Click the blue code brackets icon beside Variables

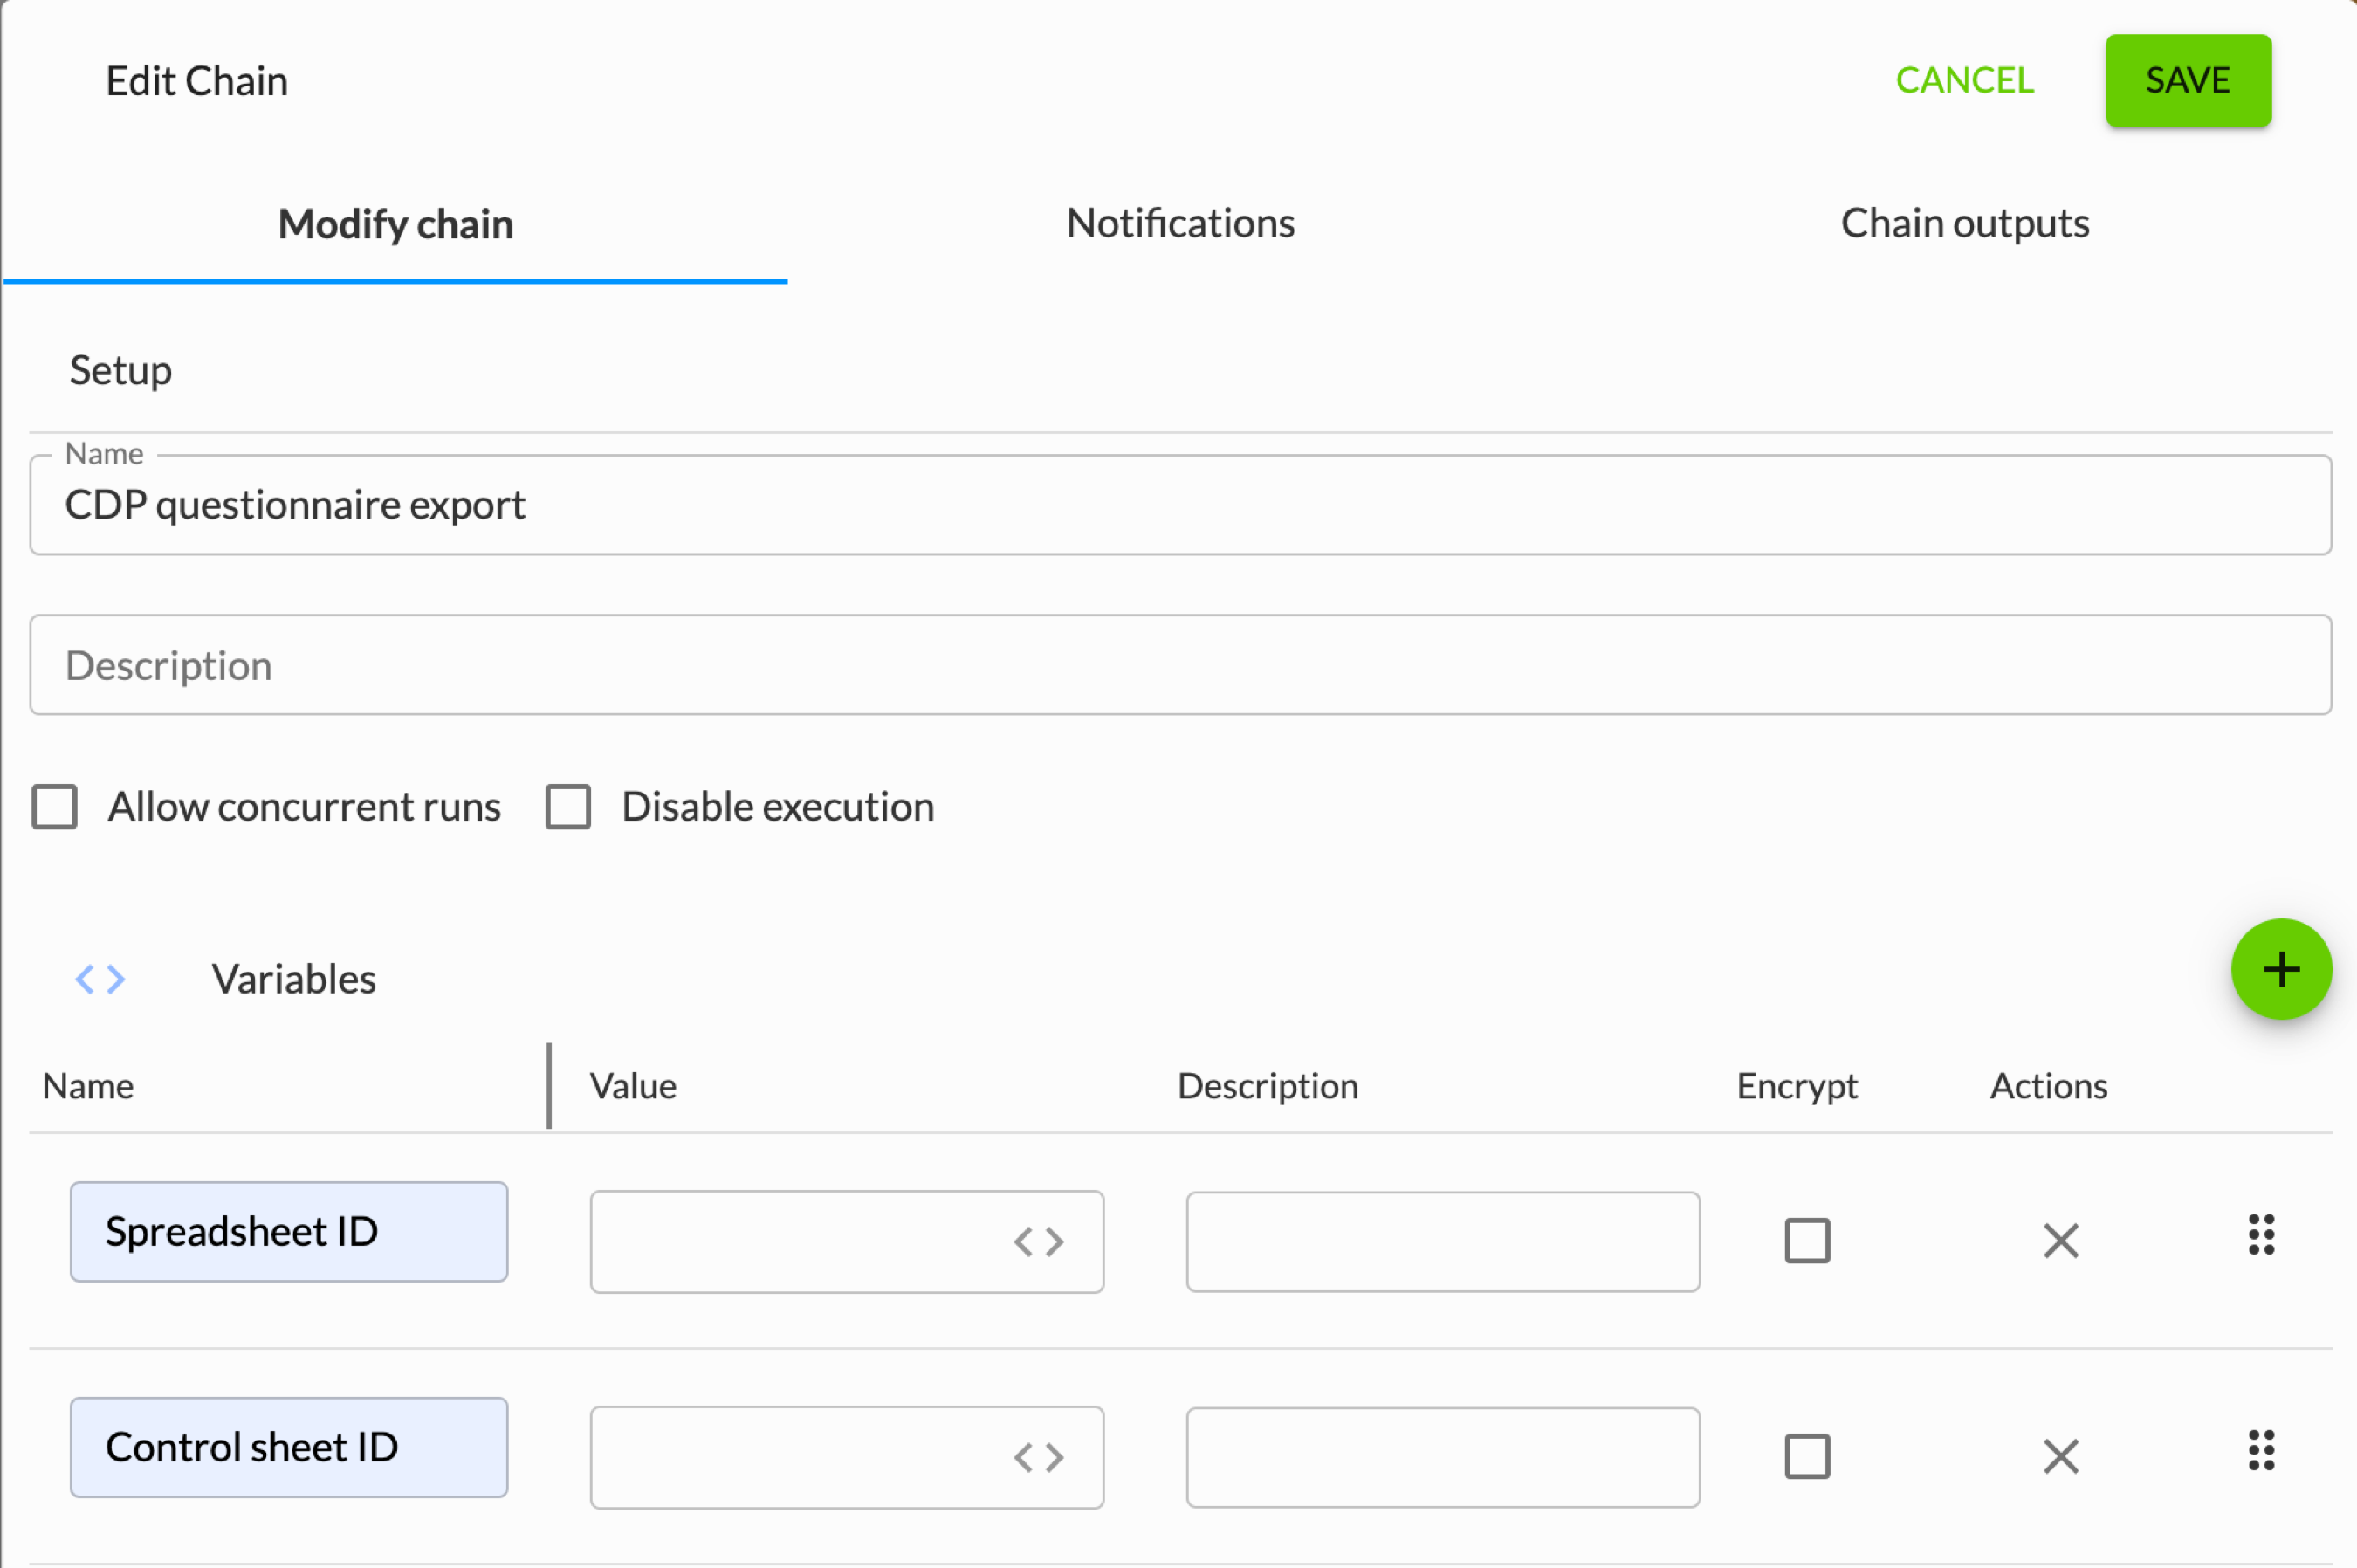(x=100, y=978)
